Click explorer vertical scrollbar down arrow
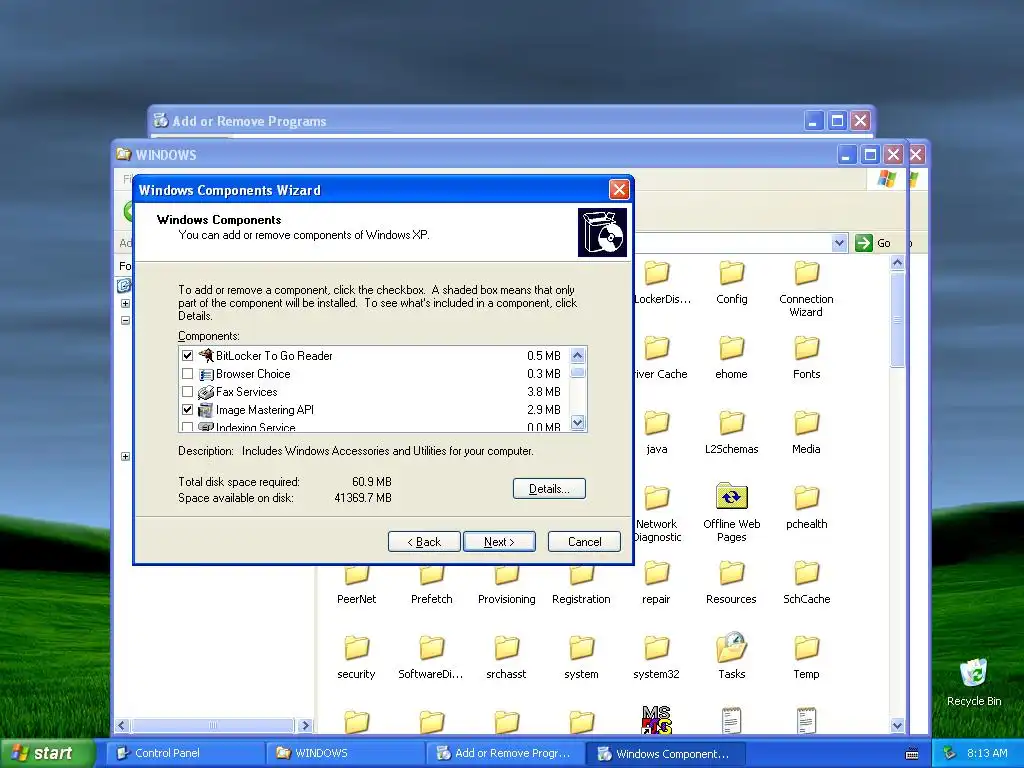The width and height of the screenshot is (1024, 768). pyautogui.click(x=897, y=726)
